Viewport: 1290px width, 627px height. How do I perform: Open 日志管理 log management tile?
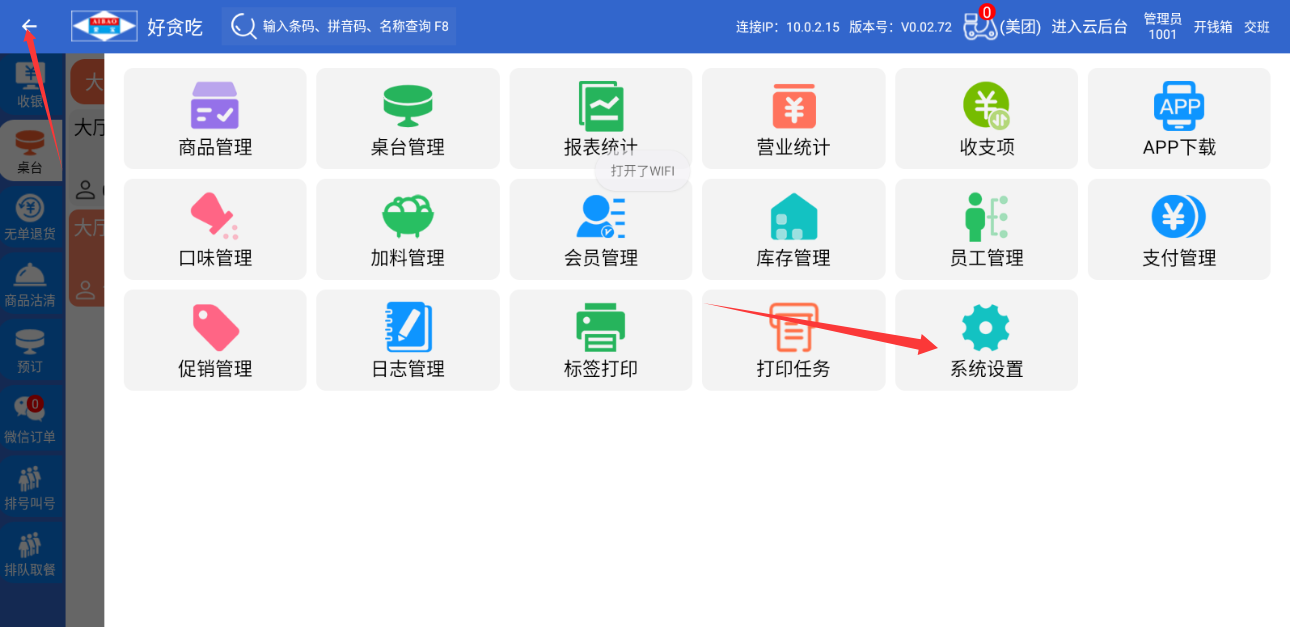tap(407, 340)
